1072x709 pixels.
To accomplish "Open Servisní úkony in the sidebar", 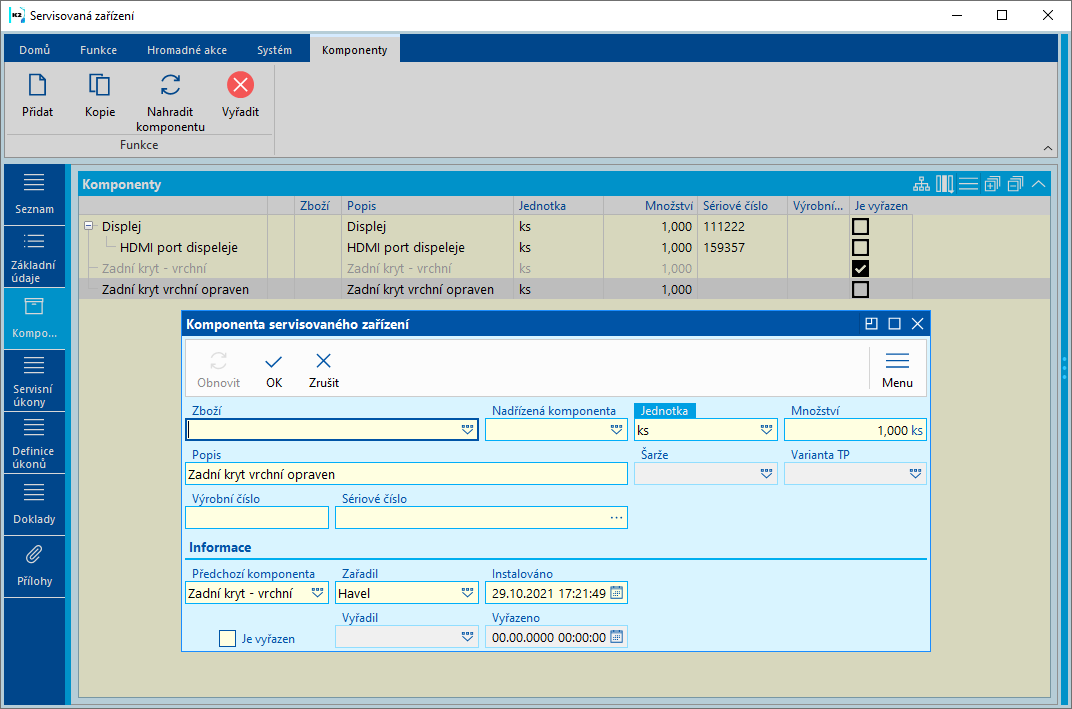I will pos(34,380).
